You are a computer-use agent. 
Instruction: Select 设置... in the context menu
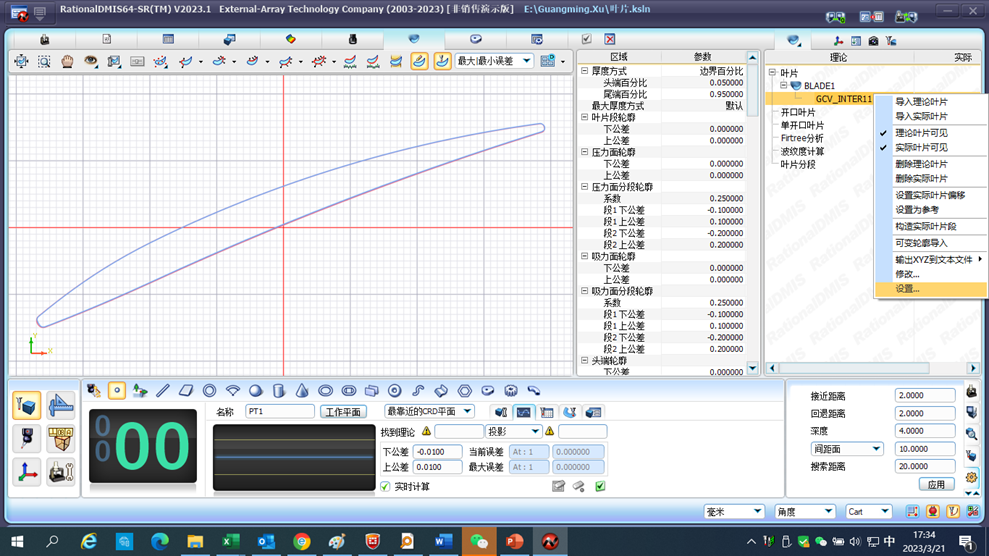[908, 289]
